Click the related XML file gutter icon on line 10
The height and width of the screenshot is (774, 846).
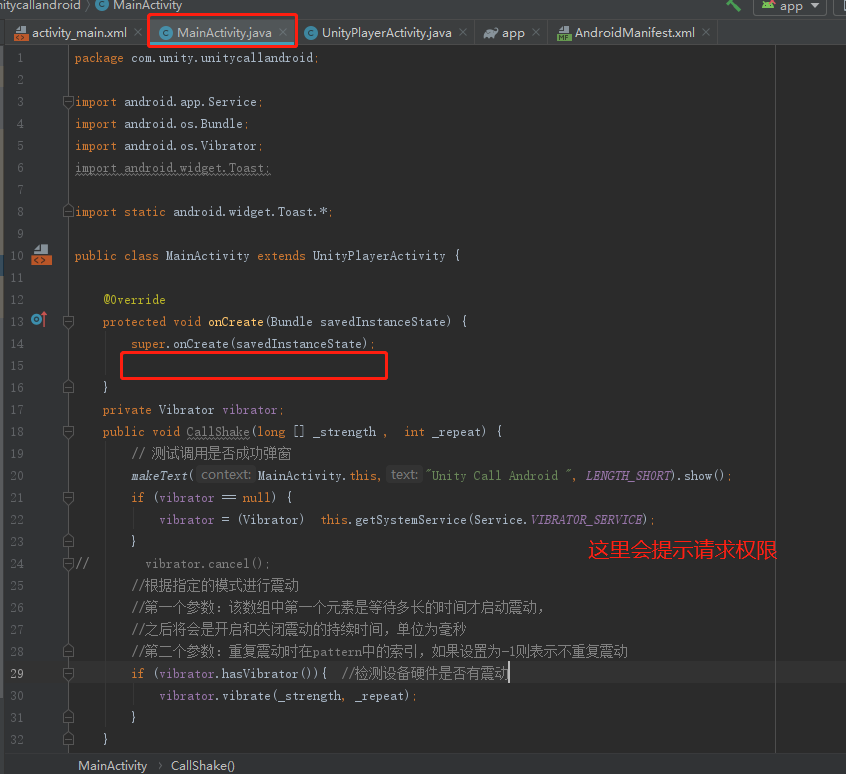click(42, 255)
